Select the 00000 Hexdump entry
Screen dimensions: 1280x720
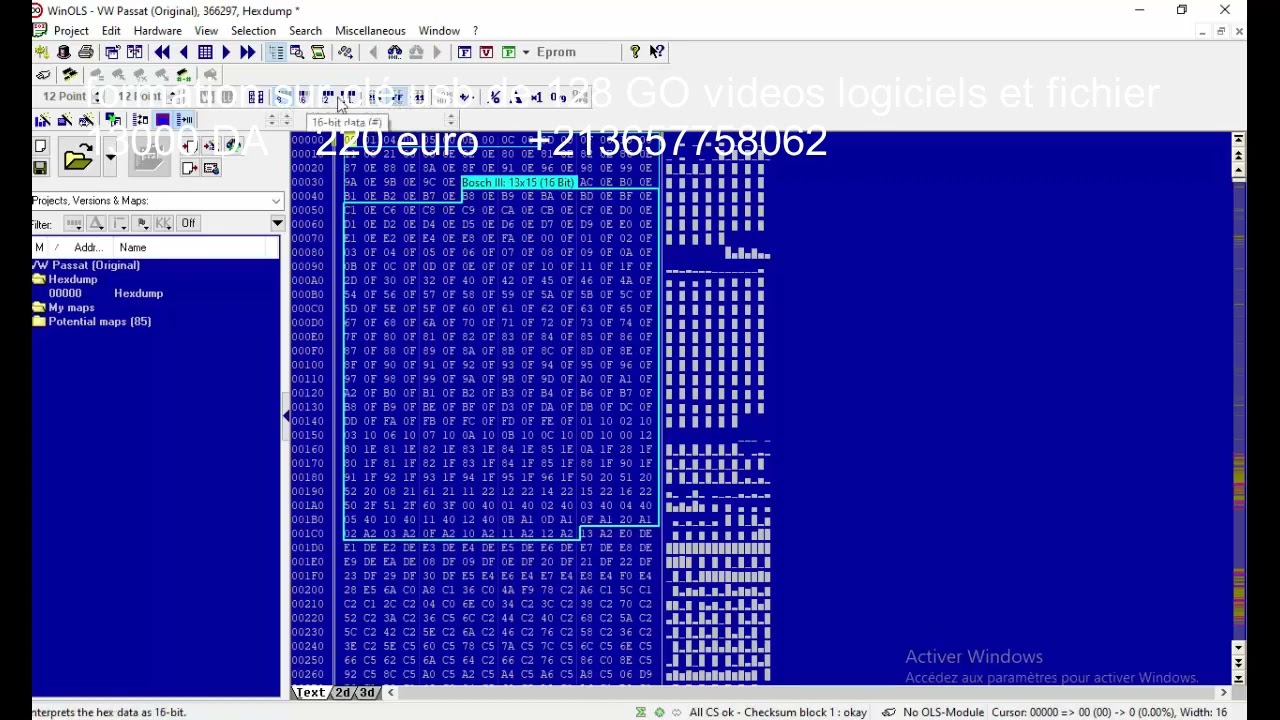coord(106,293)
